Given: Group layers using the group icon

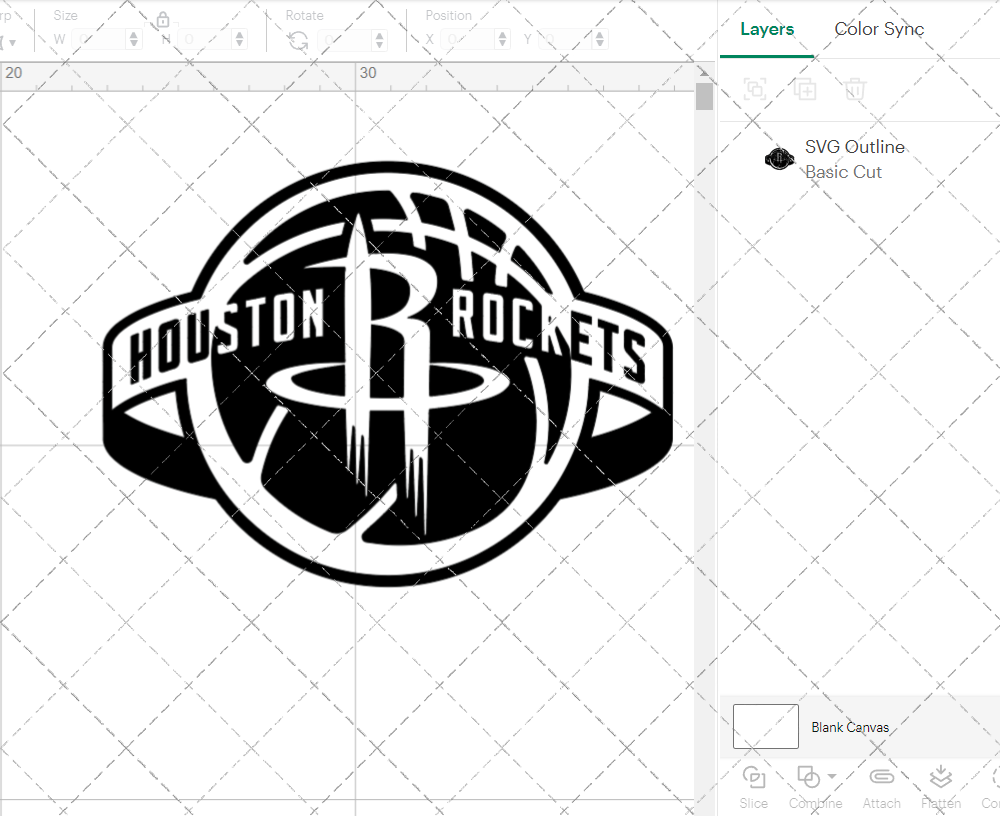Looking at the screenshot, I should tap(755, 89).
